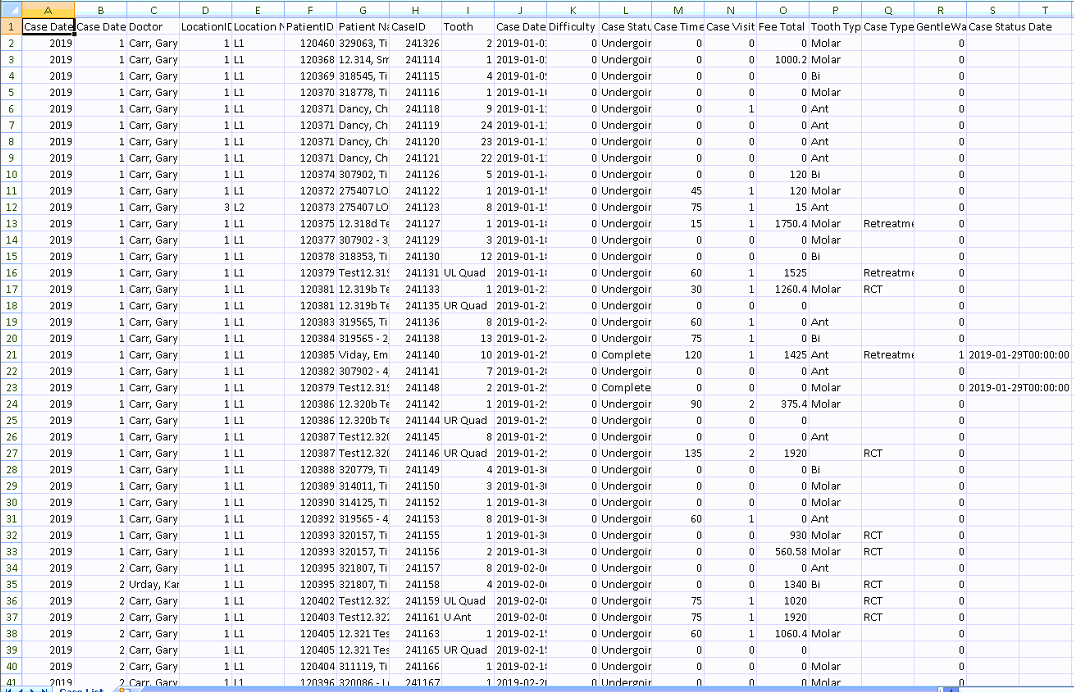Click the 1750.4 fee total cell
The width and height of the screenshot is (1074, 692).
(782, 224)
